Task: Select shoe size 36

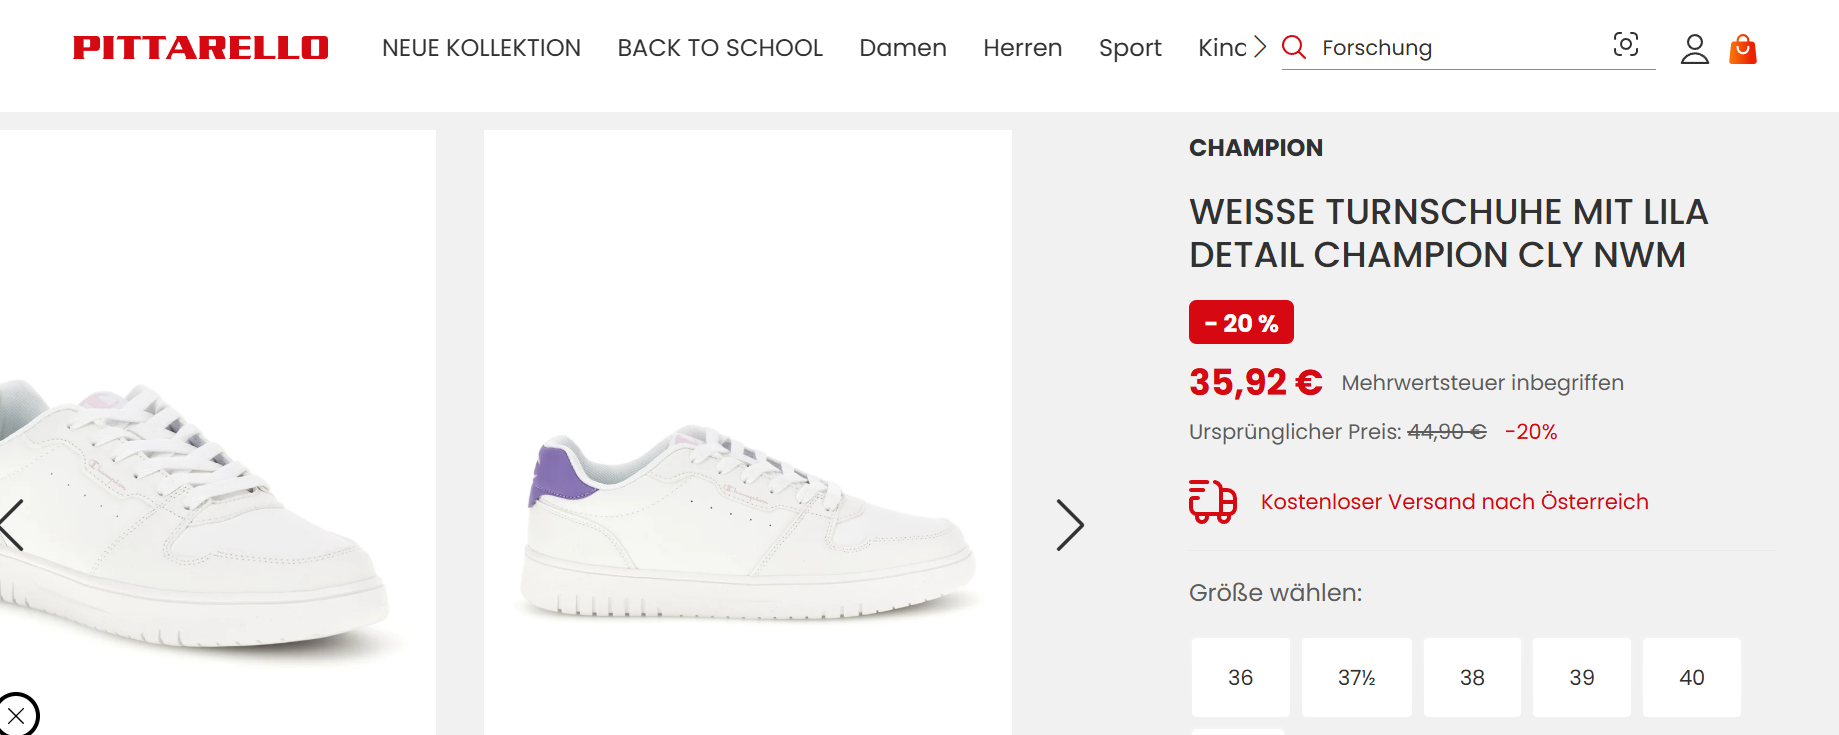Action: pyautogui.click(x=1240, y=677)
